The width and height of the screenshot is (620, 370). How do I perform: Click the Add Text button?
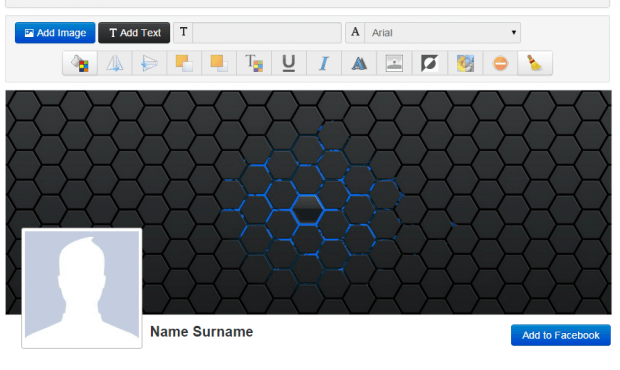(x=134, y=32)
